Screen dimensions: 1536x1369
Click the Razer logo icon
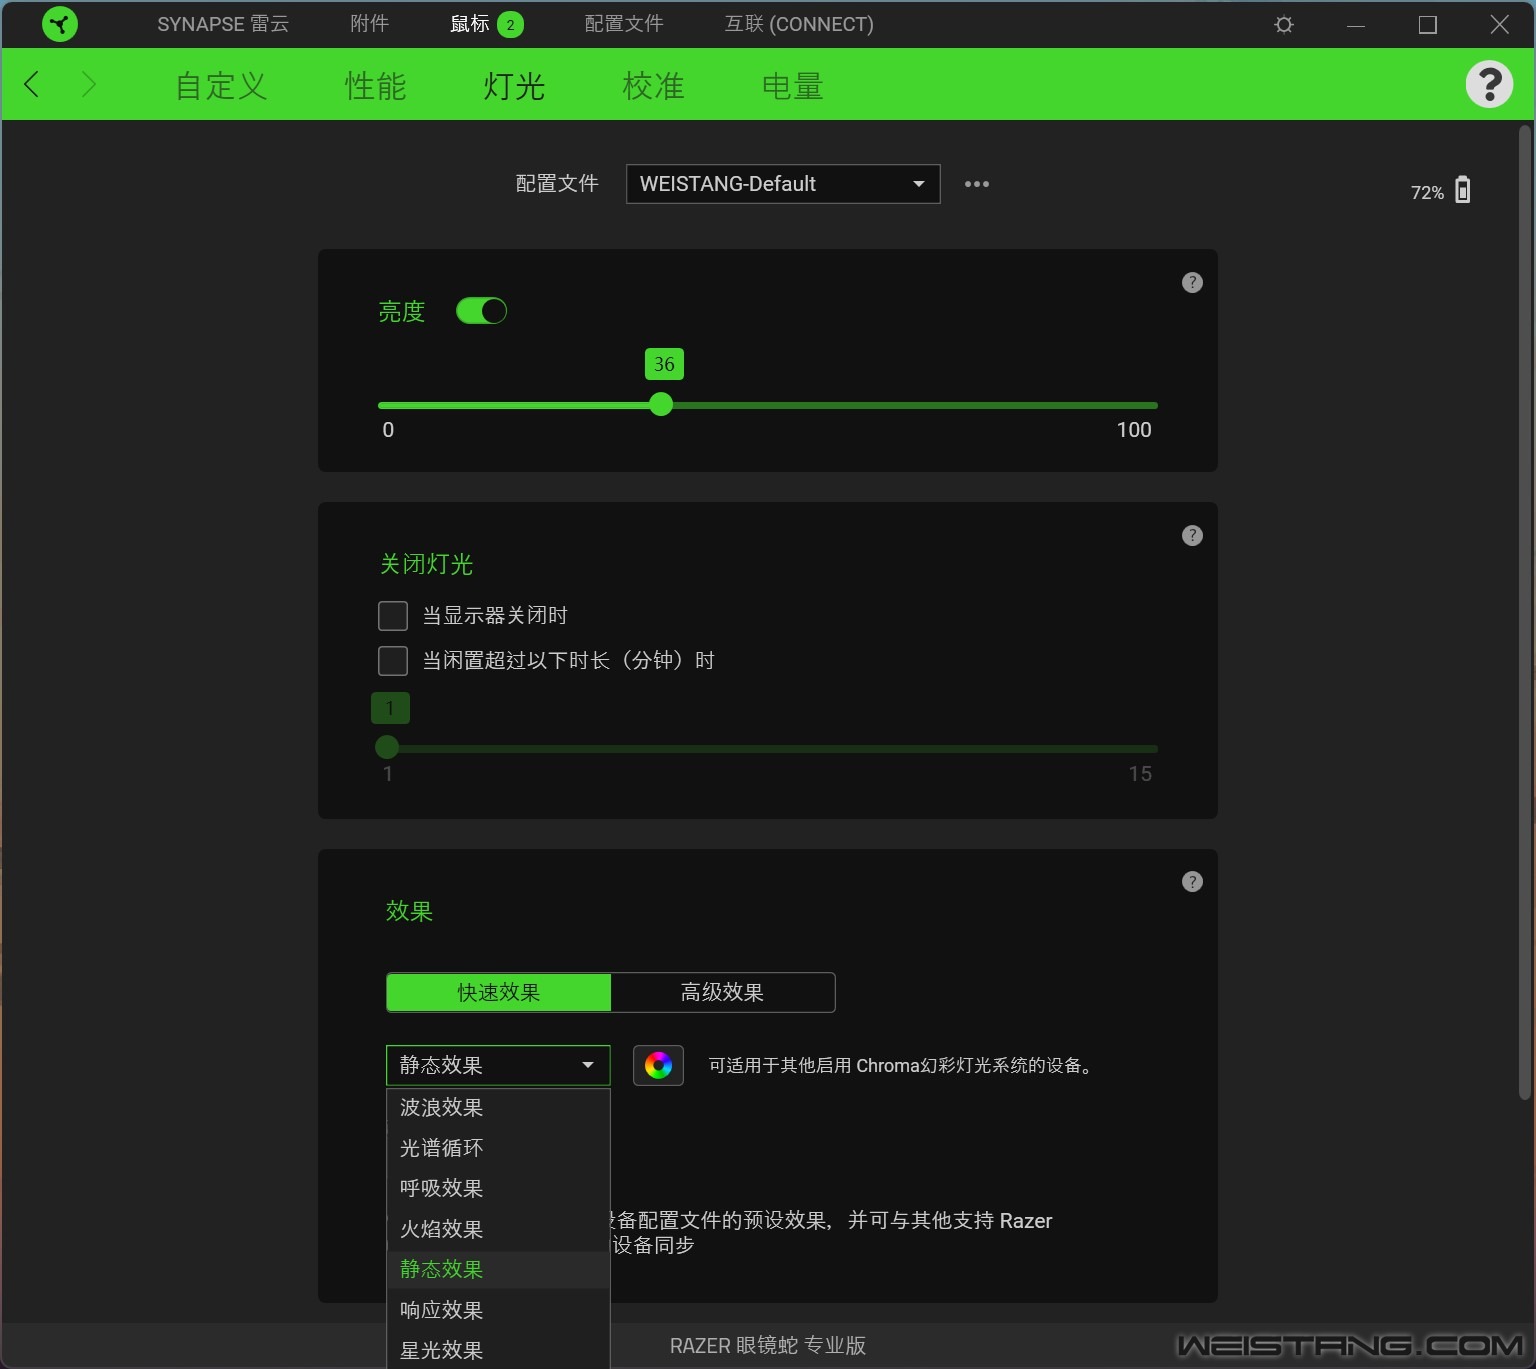(x=60, y=24)
